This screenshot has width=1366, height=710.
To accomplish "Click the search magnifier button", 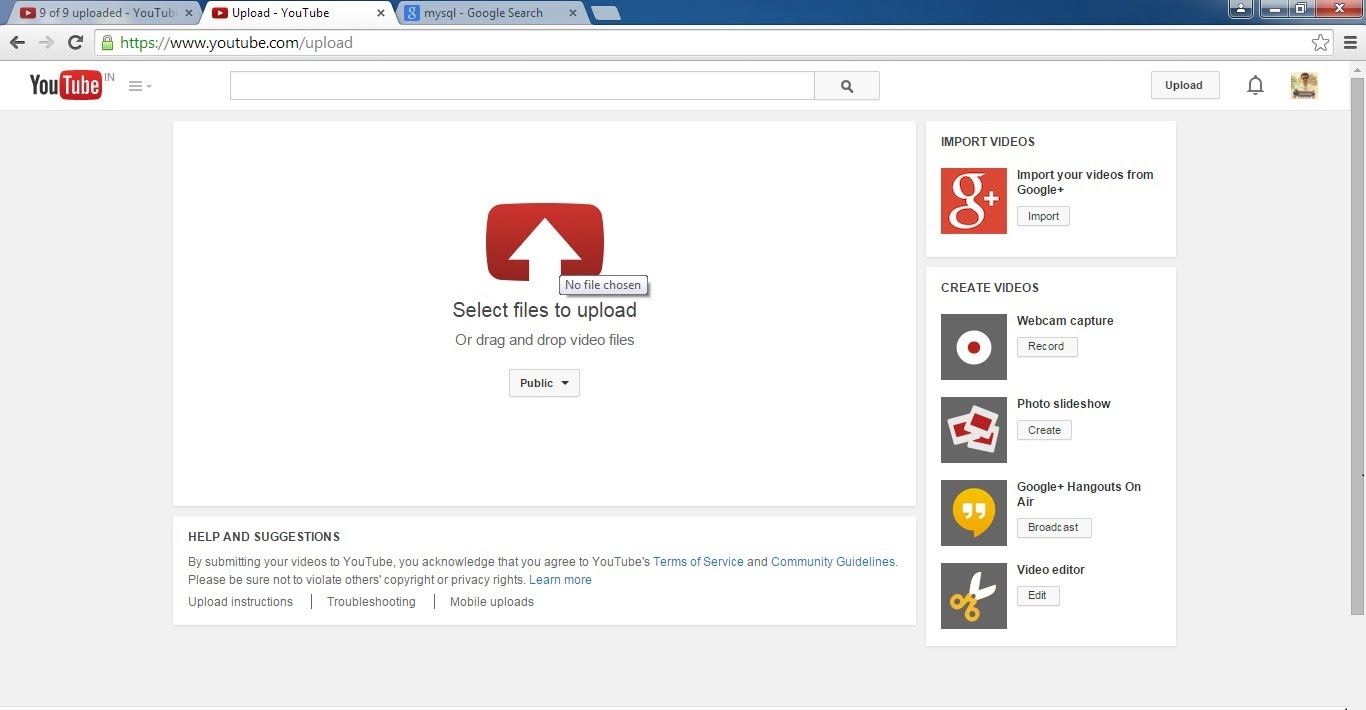I will pos(847,86).
